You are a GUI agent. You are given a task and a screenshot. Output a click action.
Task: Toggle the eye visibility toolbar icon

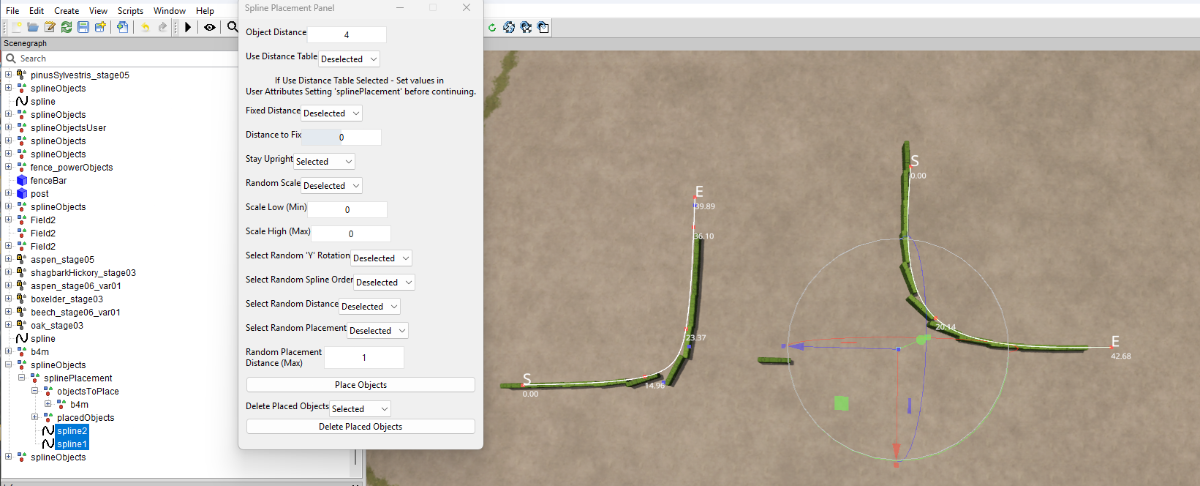pyautogui.click(x=210, y=27)
